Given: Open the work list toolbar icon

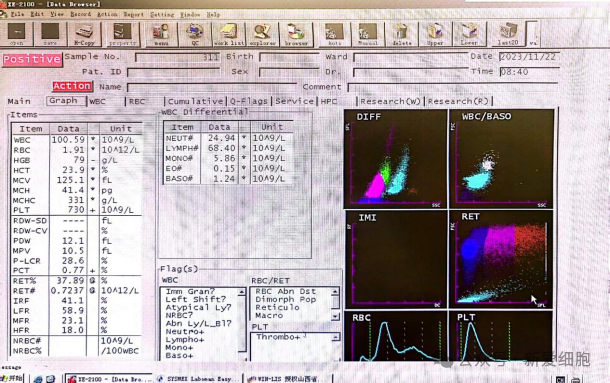Looking at the screenshot, I should [229, 34].
